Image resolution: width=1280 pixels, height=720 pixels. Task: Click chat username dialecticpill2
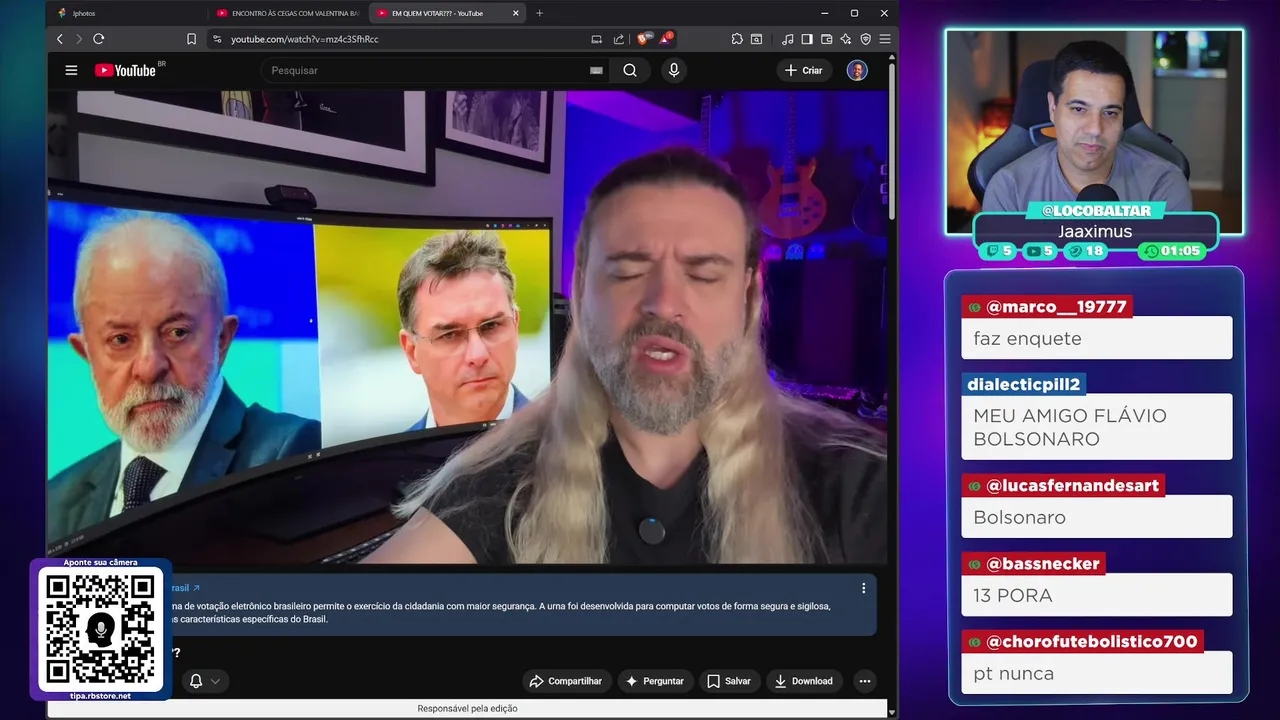tap(1023, 384)
